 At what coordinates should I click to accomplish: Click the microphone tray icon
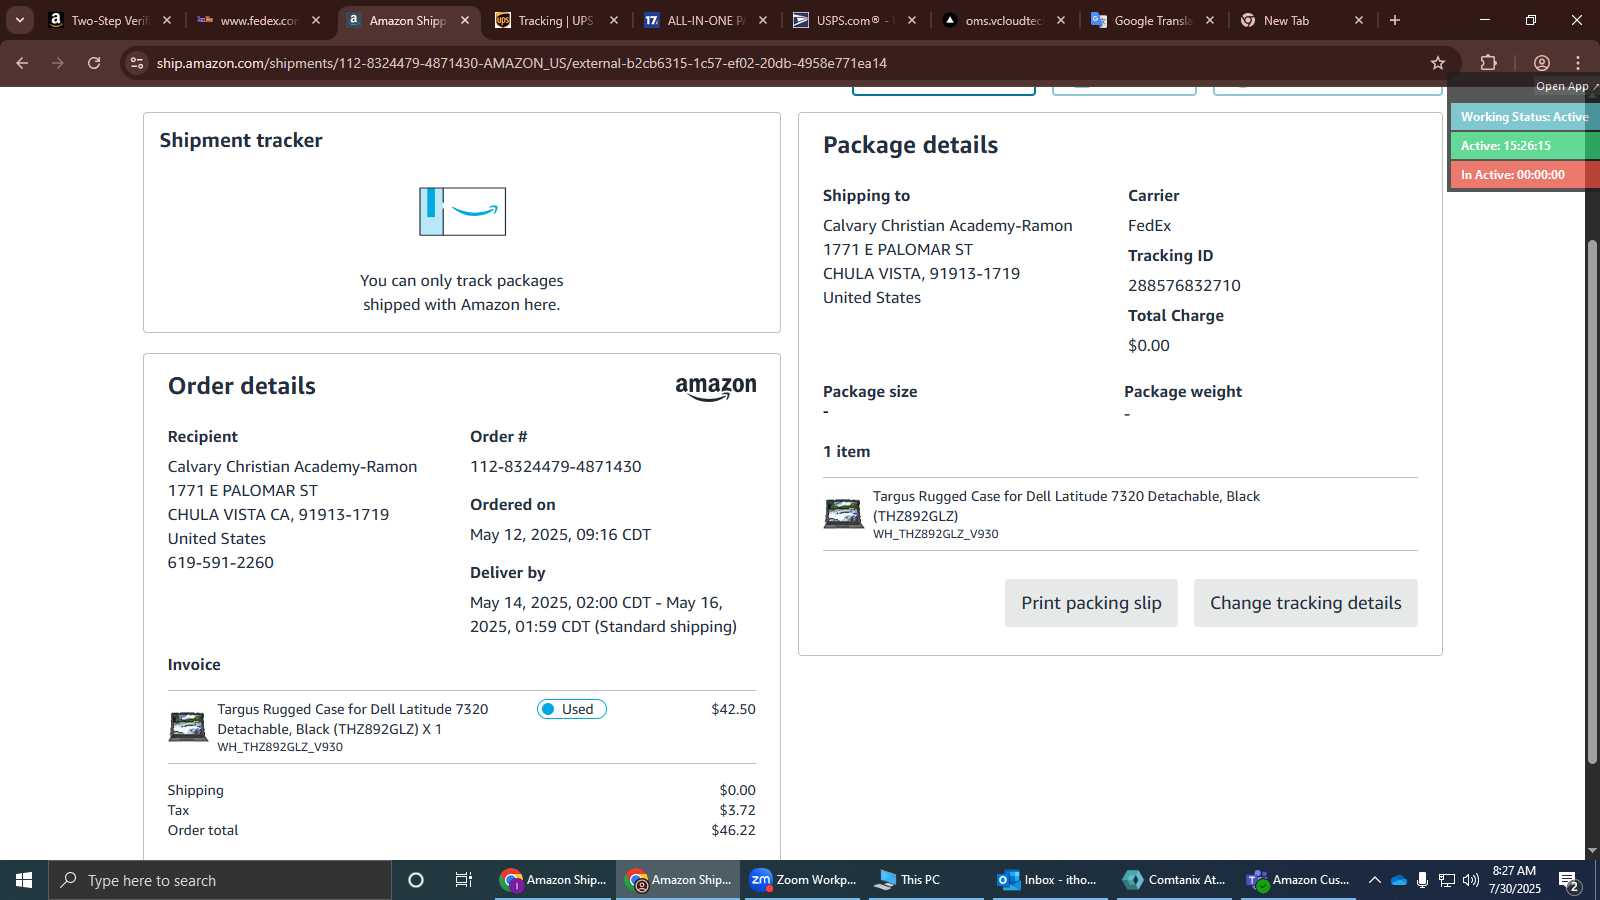1422,880
